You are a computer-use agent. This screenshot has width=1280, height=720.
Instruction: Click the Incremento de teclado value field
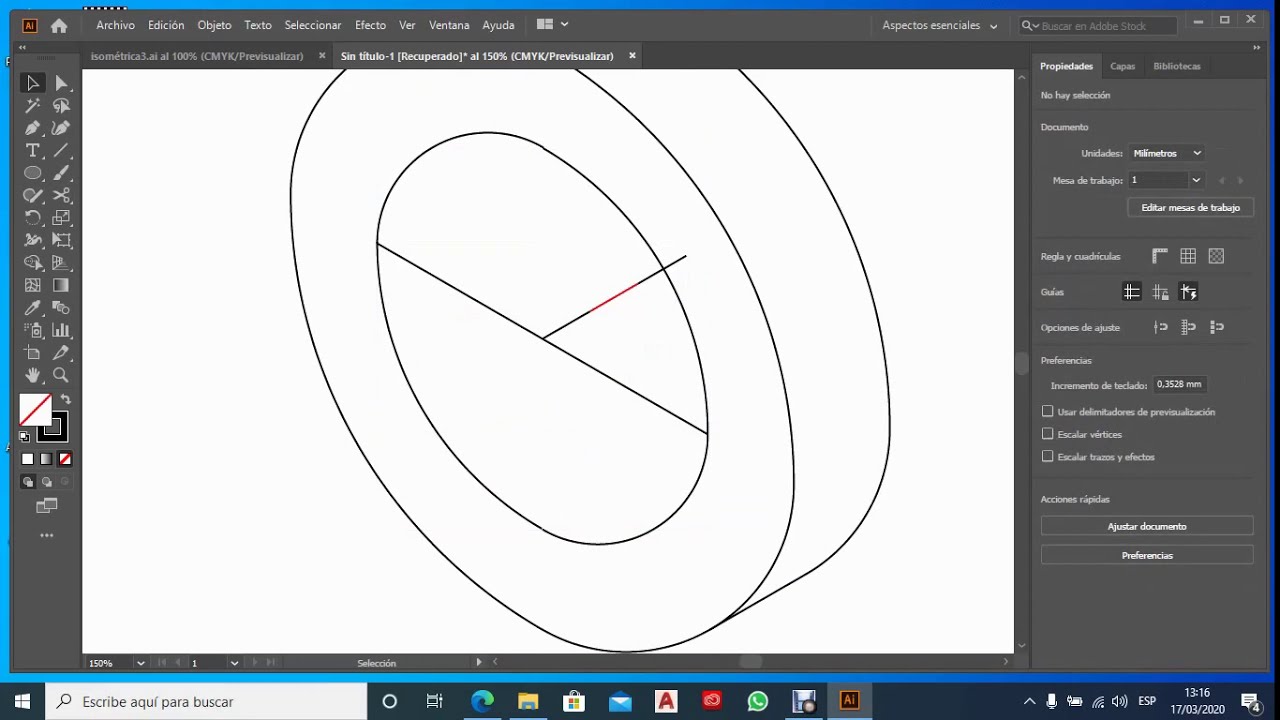[1179, 385]
